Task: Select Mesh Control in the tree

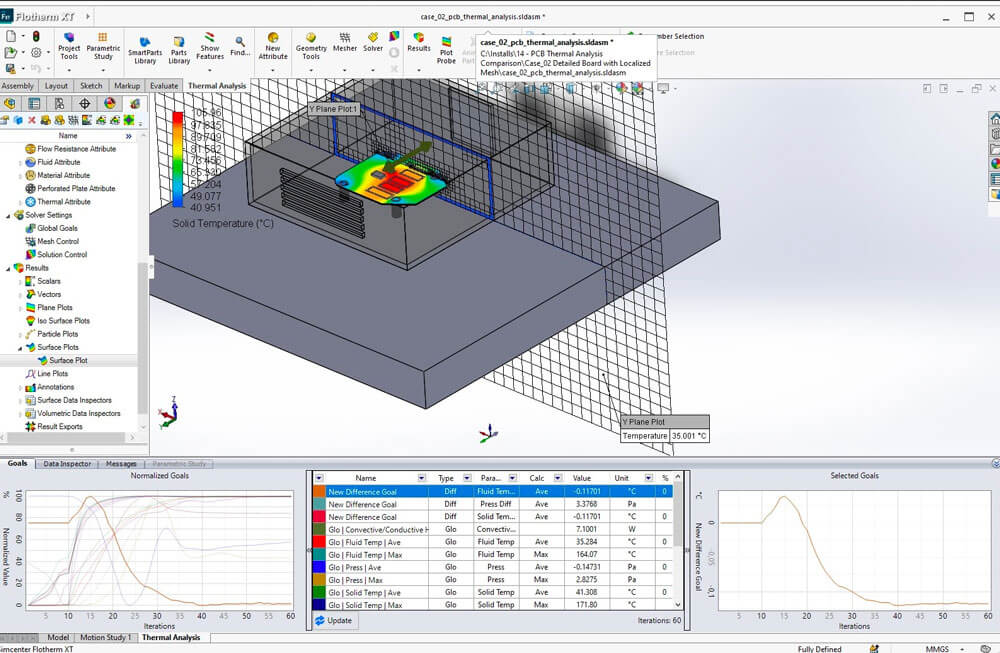Action: 52,241
